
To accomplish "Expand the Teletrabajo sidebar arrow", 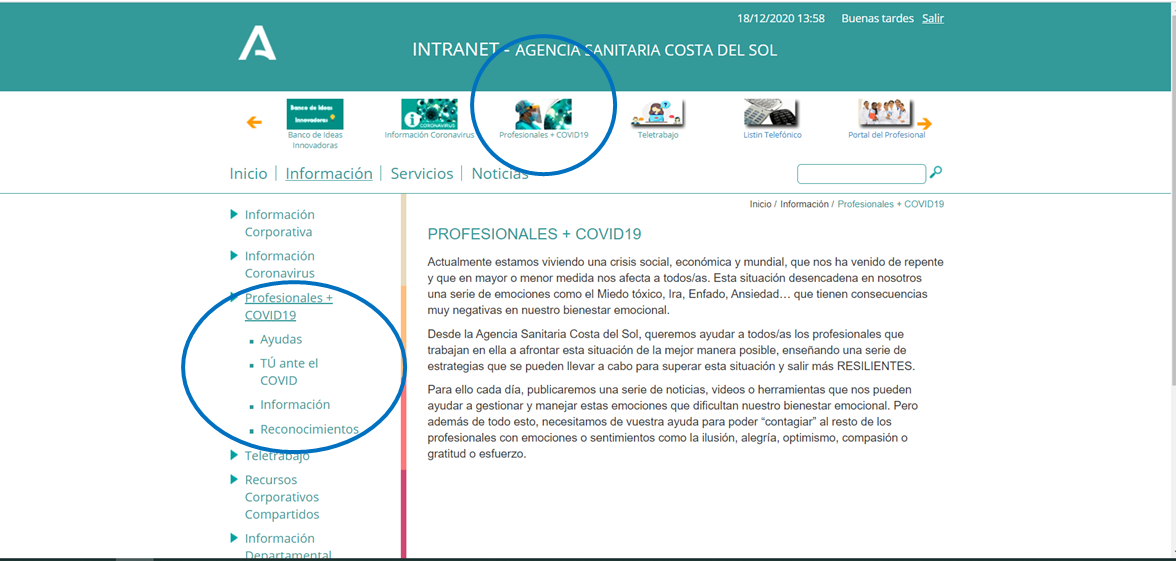I will coord(234,455).
